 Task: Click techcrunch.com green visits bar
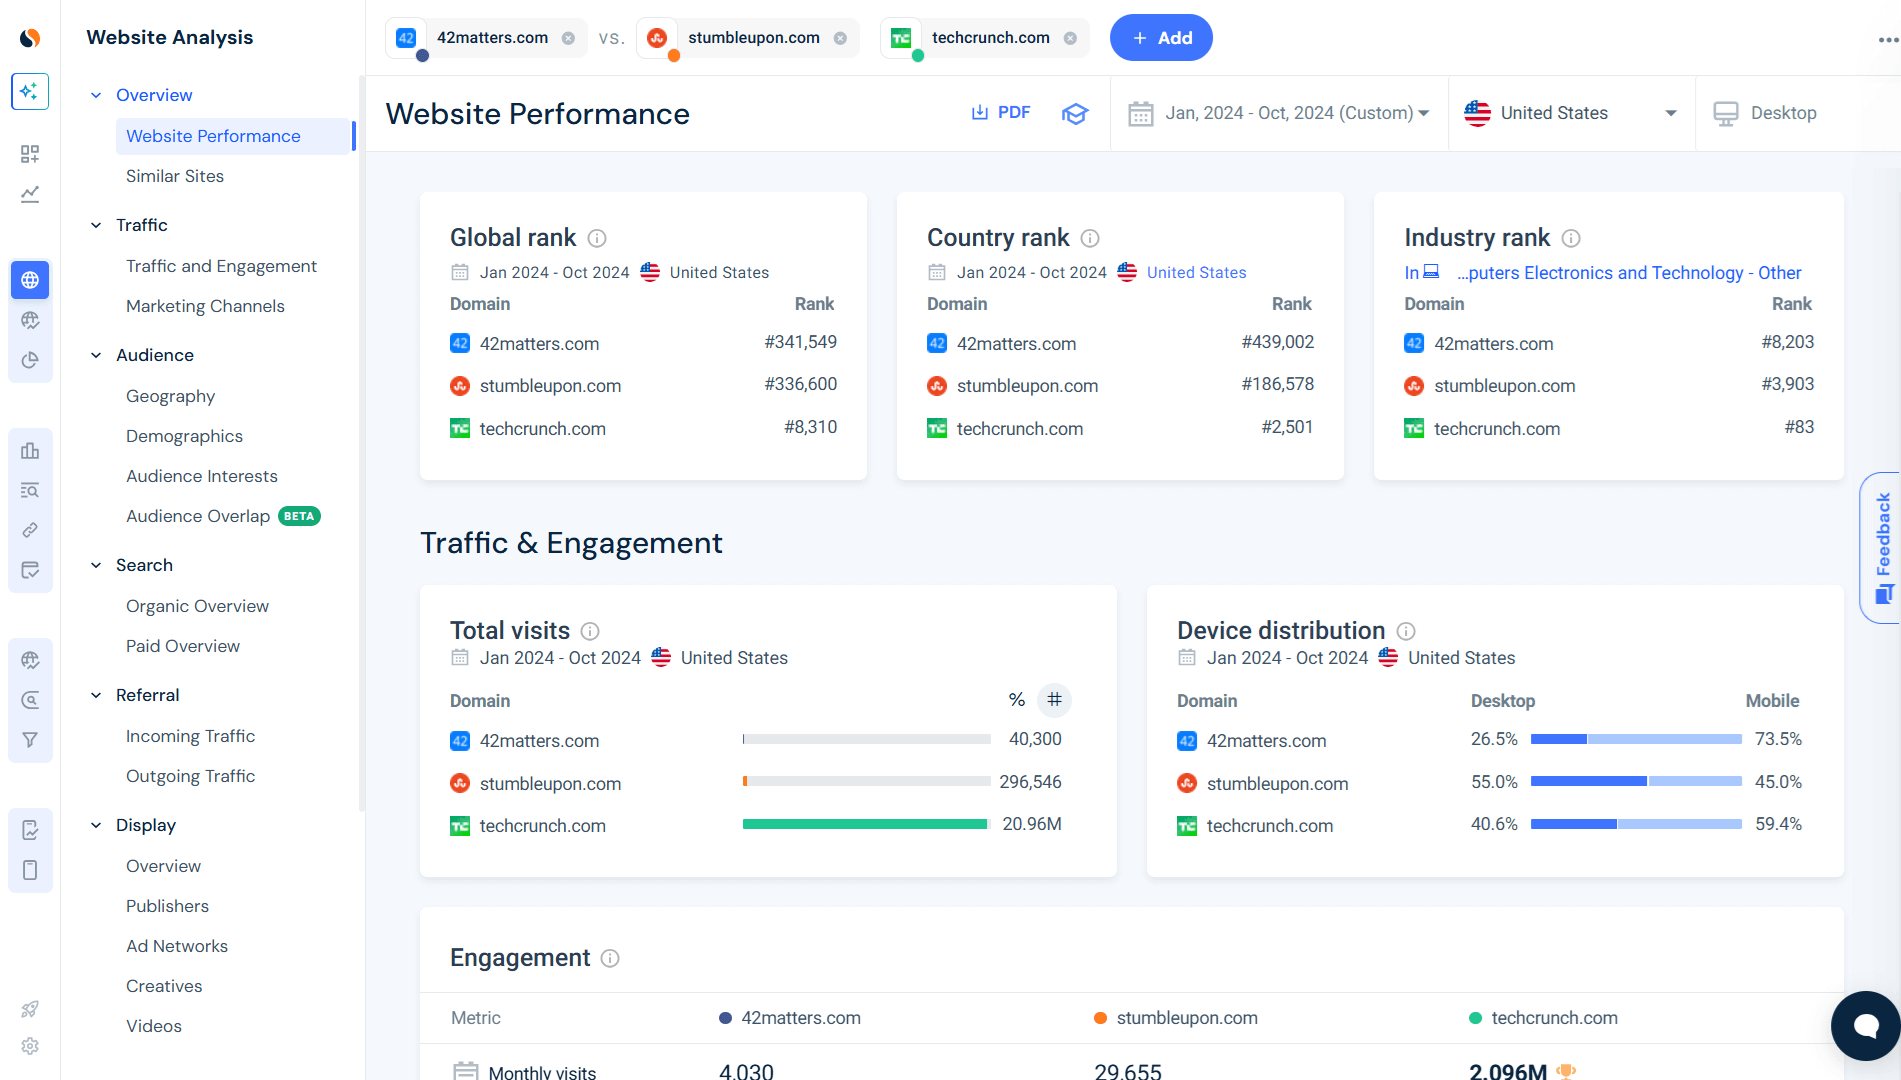click(866, 824)
